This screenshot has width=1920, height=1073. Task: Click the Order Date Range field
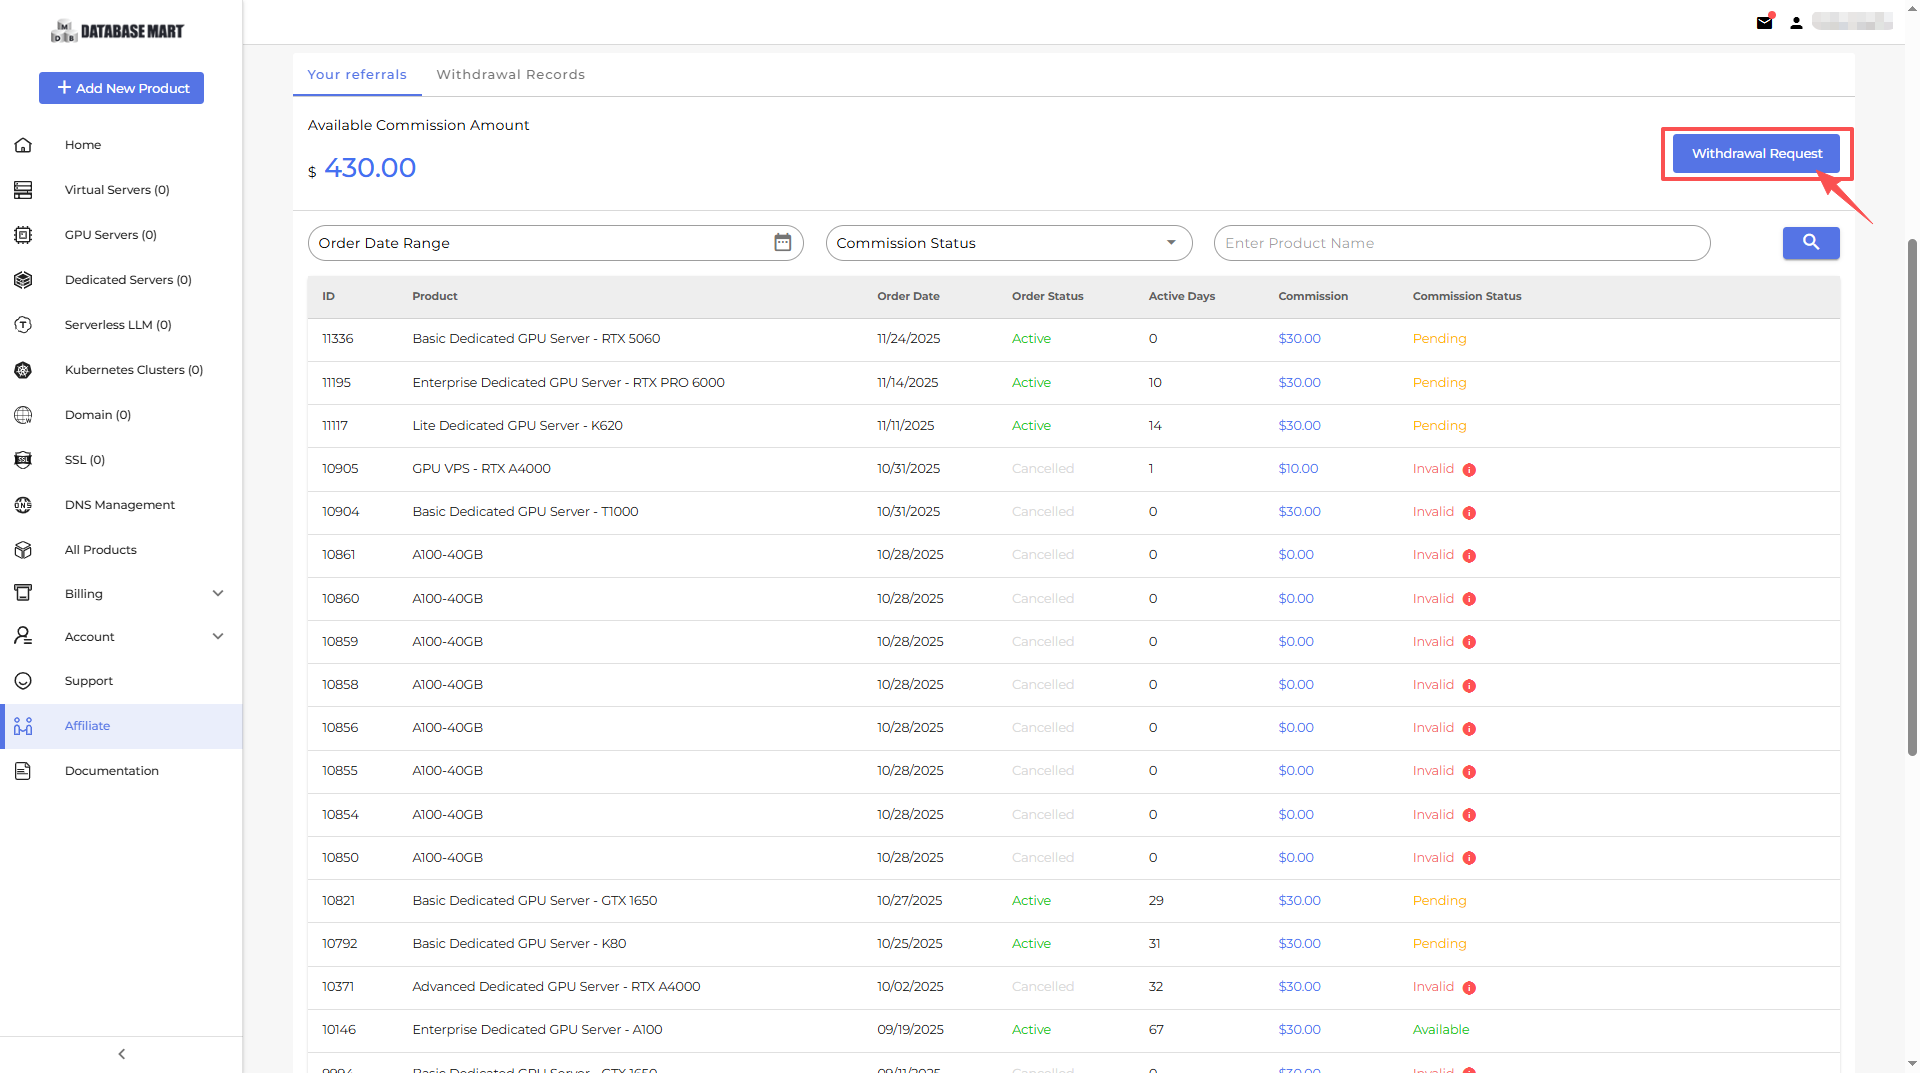tap(556, 243)
